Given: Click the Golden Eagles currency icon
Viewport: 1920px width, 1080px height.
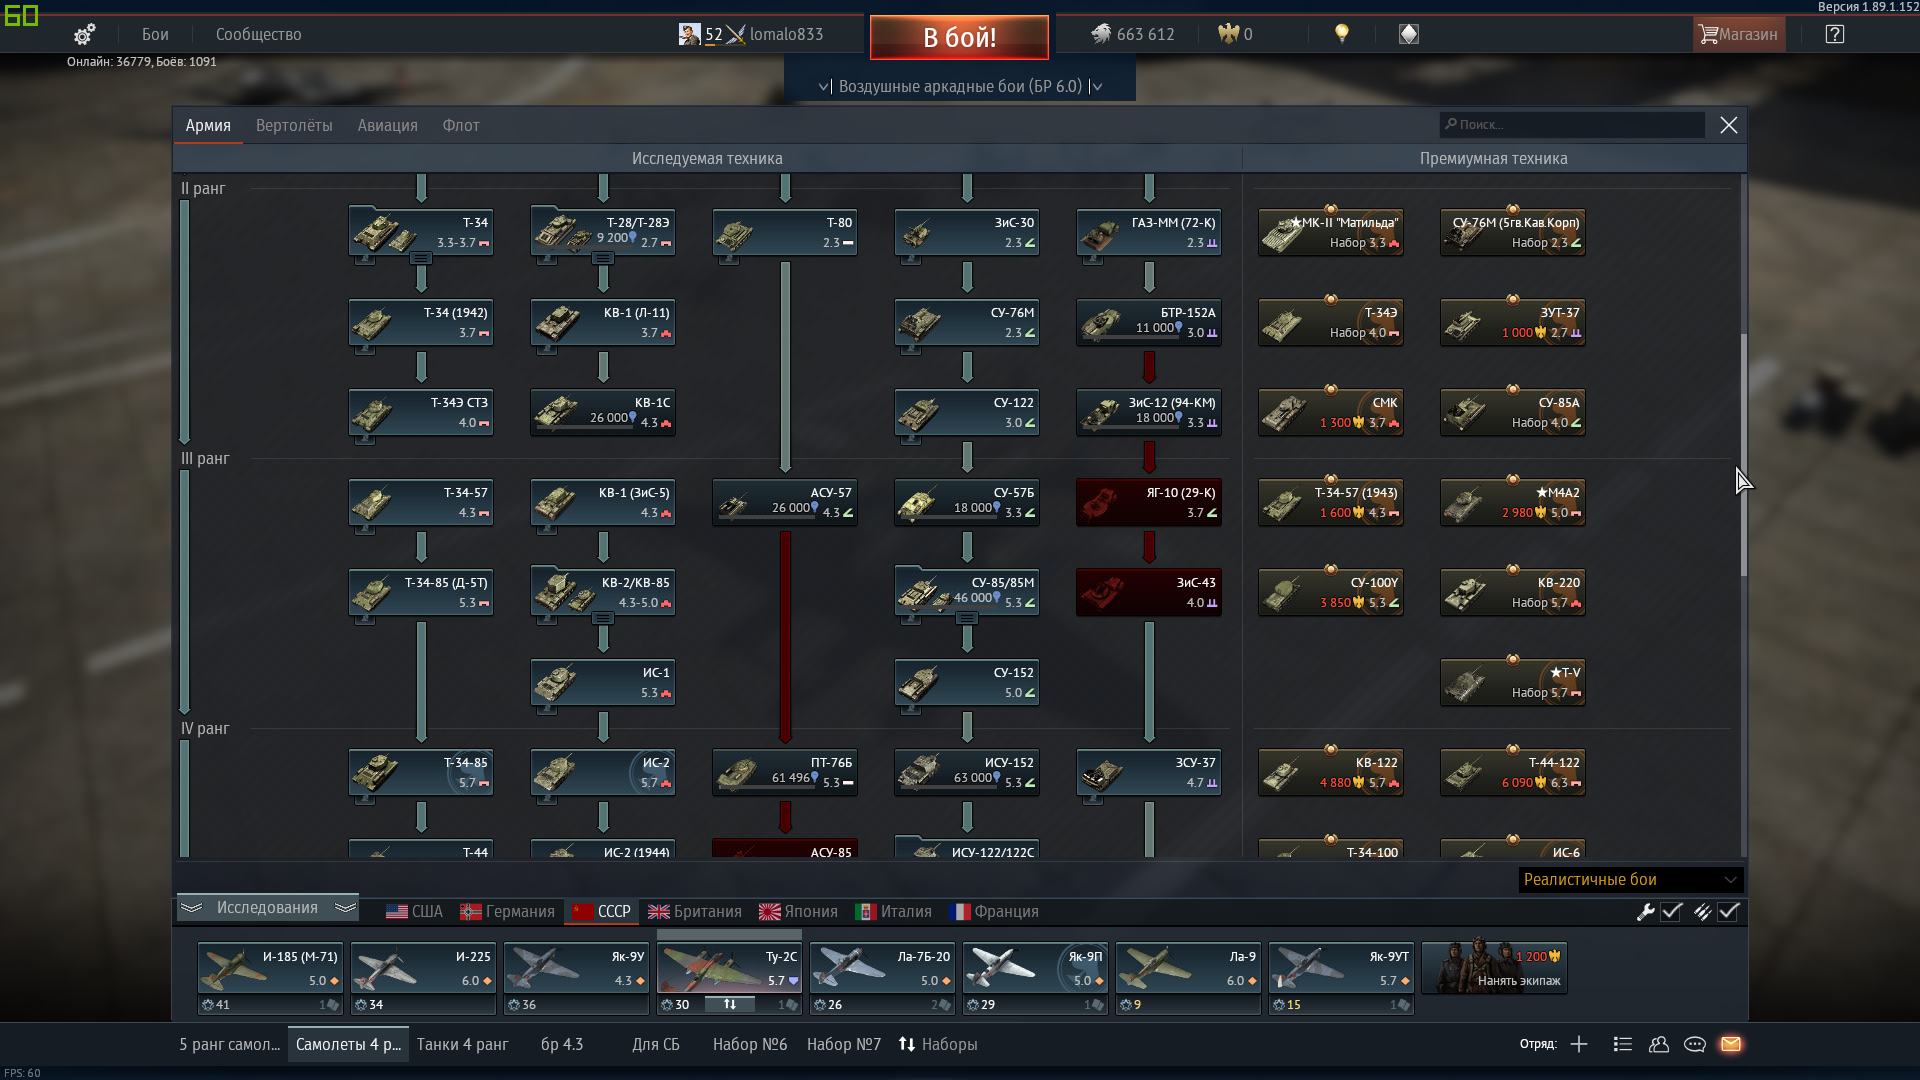Looking at the screenshot, I should click(x=1228, y=34).
